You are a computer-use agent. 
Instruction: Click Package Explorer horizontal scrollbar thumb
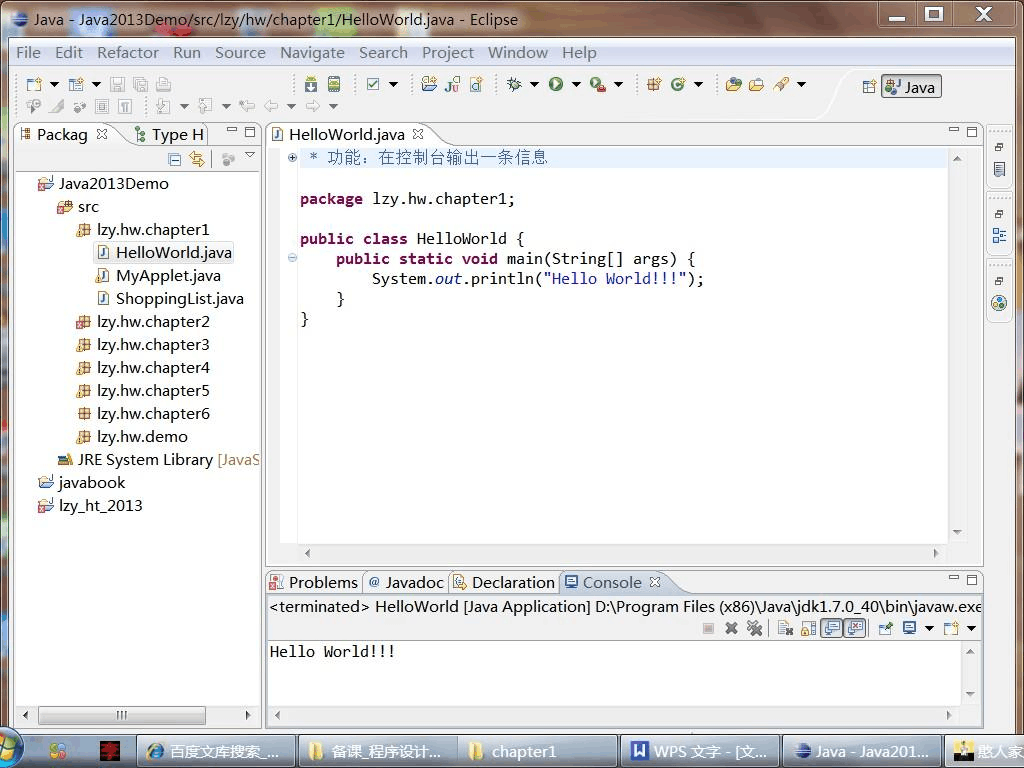coord(122,715)
